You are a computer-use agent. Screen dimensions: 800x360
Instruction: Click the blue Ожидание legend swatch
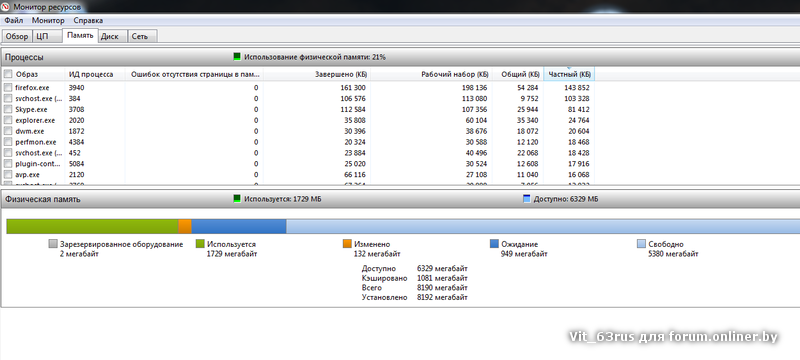click(x=494, y=244)
